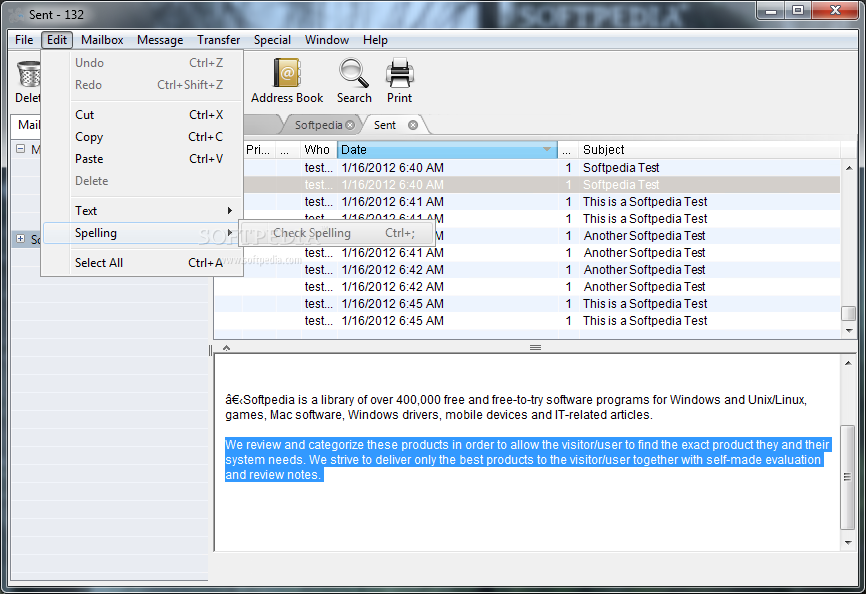Screen dimensions: 866x594
Task: Click Check Spelling in the submenu
Action: [x=337, y=233]
